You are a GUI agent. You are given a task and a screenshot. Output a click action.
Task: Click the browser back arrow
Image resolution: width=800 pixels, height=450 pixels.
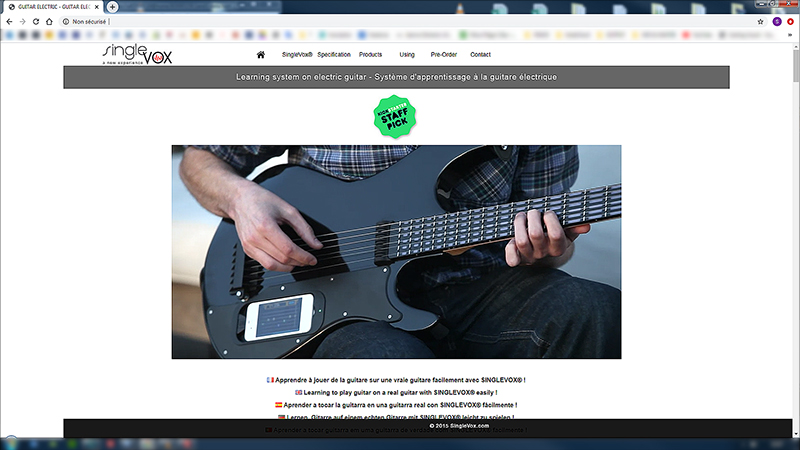coord(10,21)
